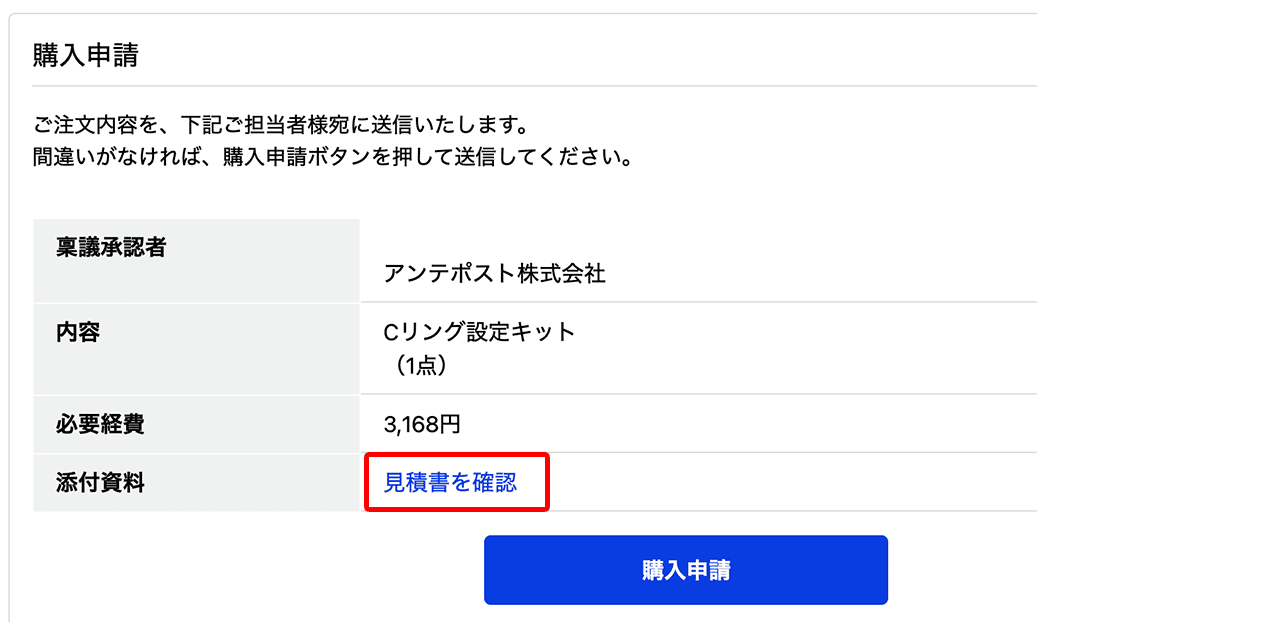Select the item Cリング設定キット
Image resolution: width=1280 pixels, height=622 pixels.
[x=478, y=330]
